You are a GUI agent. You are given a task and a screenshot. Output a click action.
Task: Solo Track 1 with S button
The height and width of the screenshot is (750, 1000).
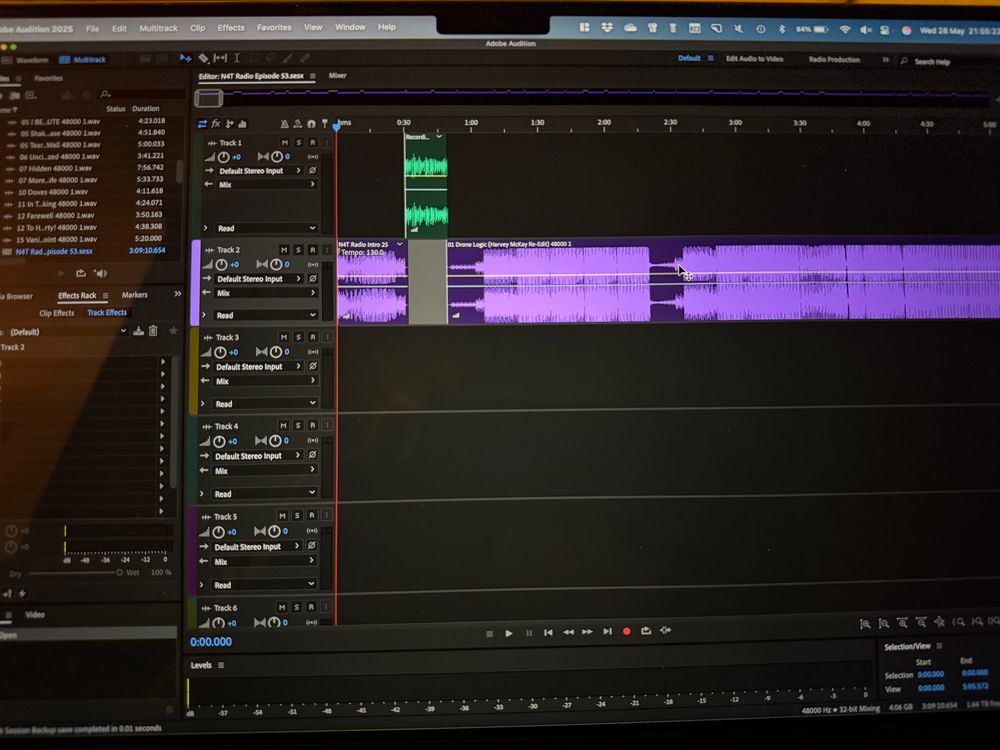point(298,142)
